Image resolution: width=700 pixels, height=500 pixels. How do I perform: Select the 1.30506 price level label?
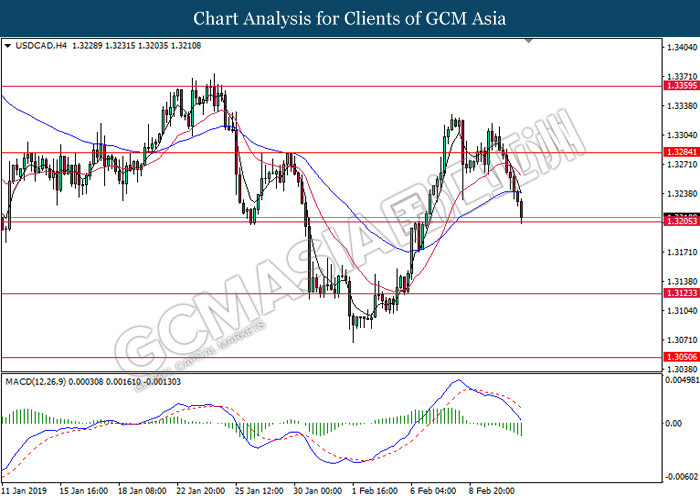682,357
